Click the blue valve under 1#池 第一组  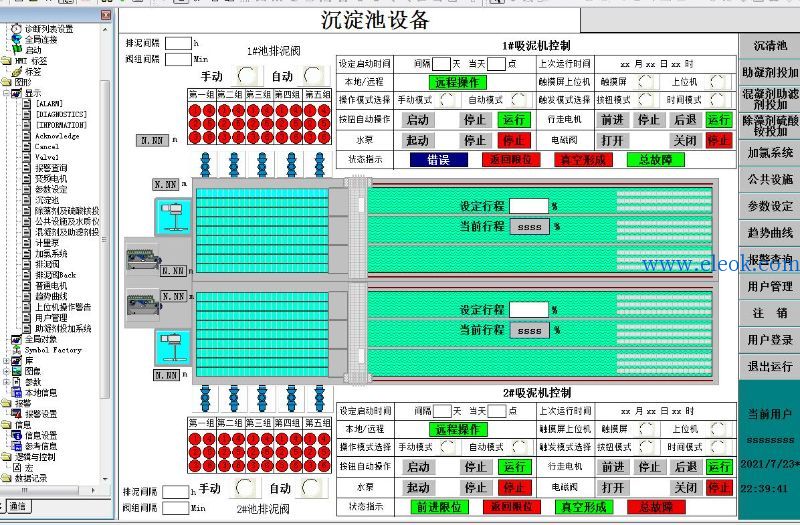tap(205, 165)
